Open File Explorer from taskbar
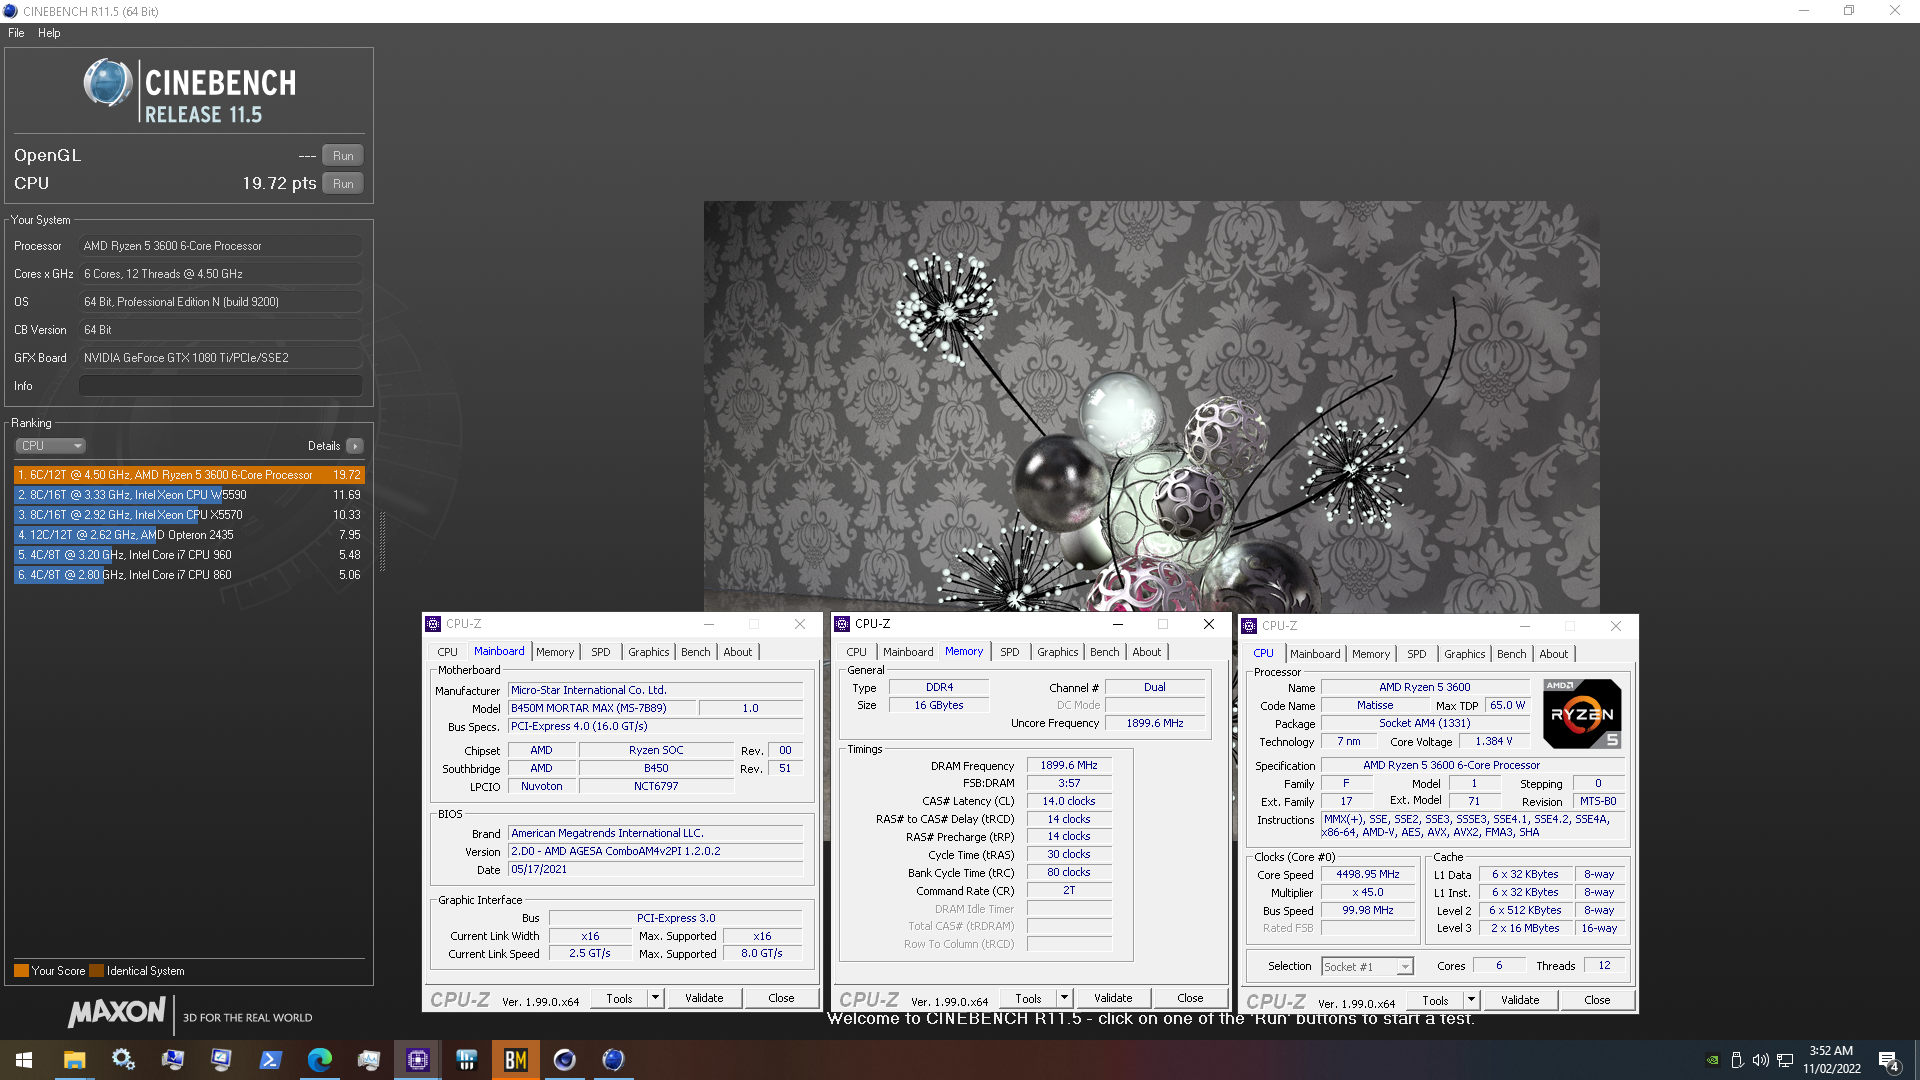Image resolution: width=1920 pixels, height=1080 pixels. [x=74, y=1060]
